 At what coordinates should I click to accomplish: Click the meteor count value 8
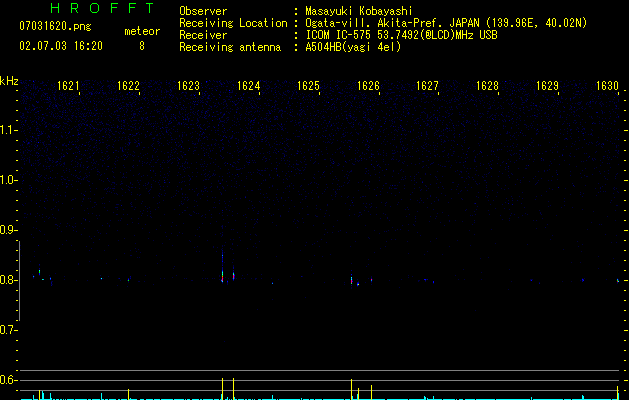tap(142, 46)
